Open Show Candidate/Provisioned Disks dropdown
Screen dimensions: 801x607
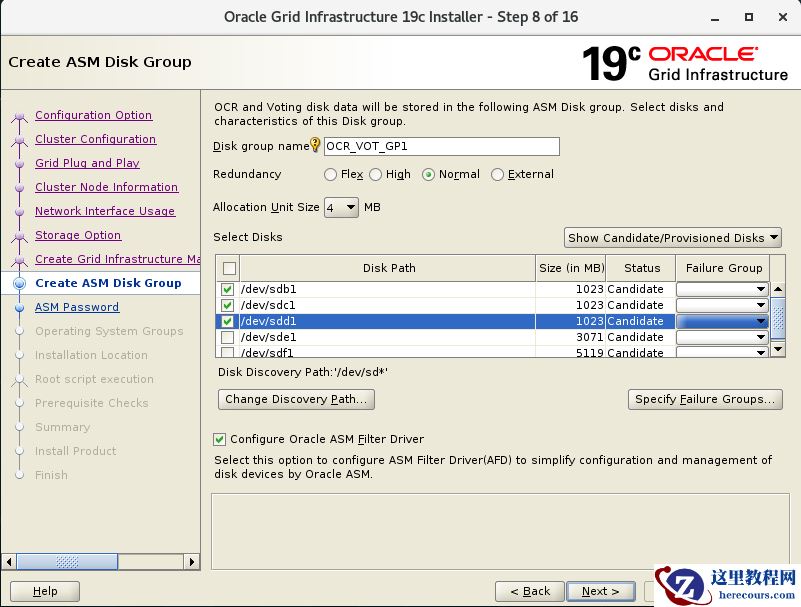(673, 238)
